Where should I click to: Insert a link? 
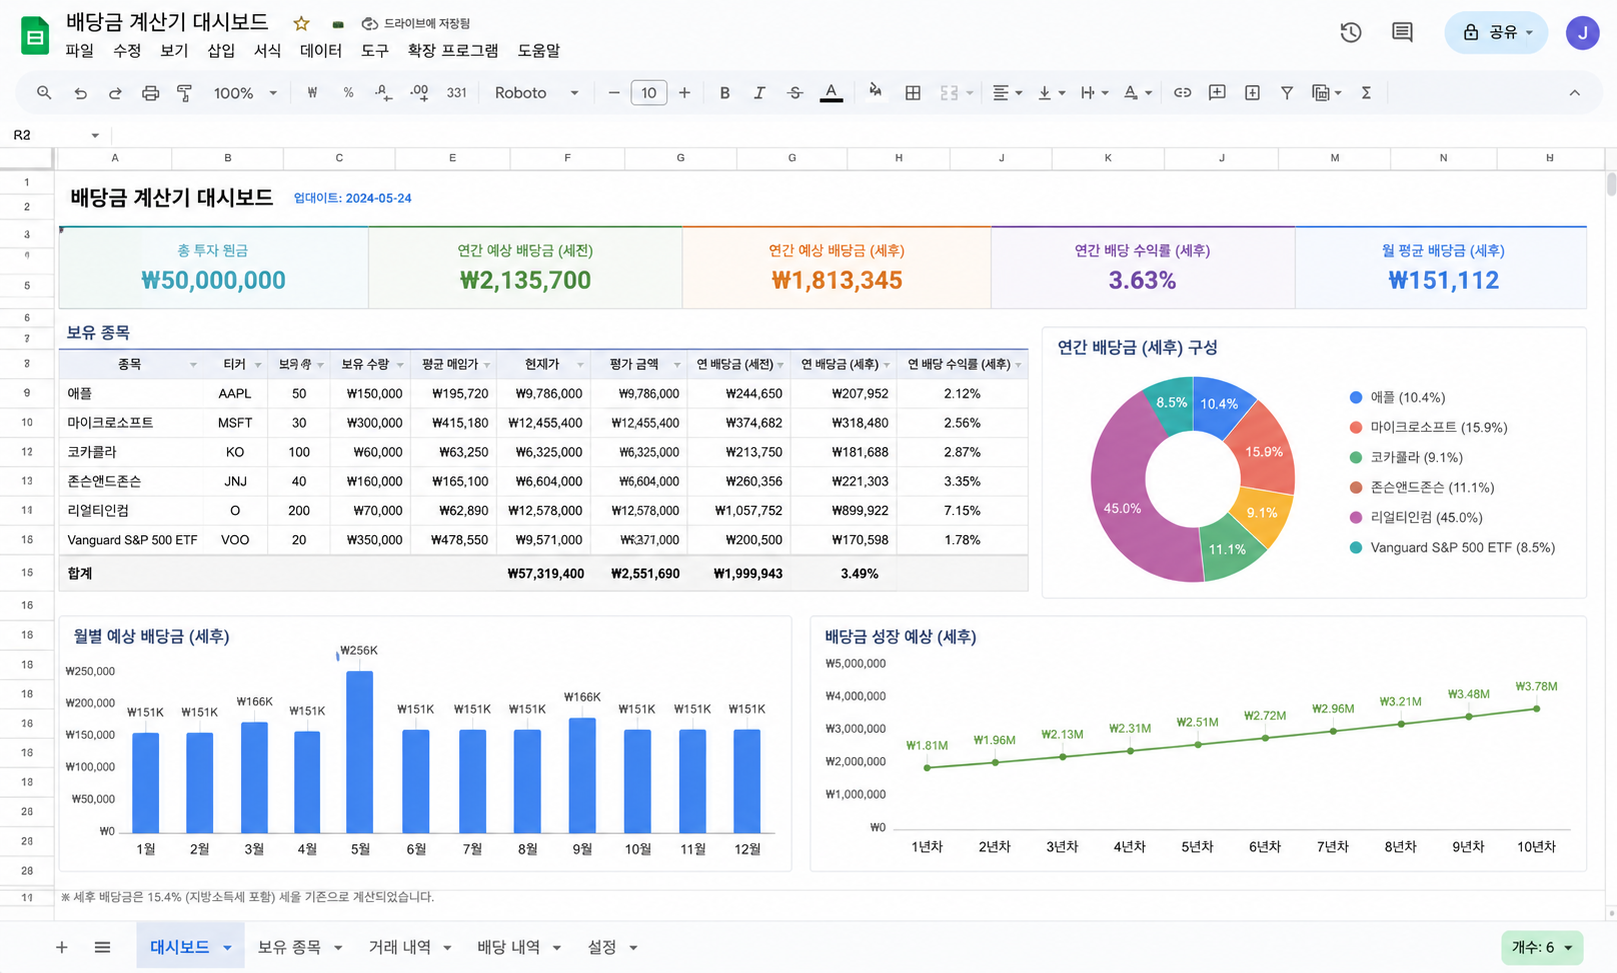click(1182, 93)
